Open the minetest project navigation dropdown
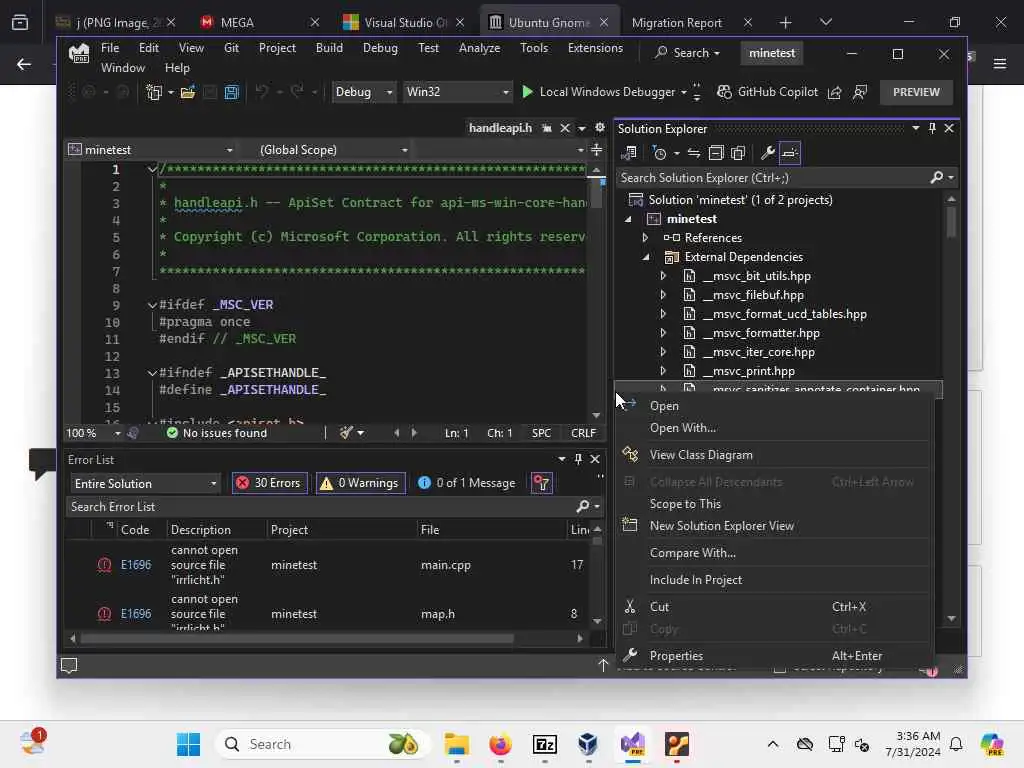 [x=151, y=150]
